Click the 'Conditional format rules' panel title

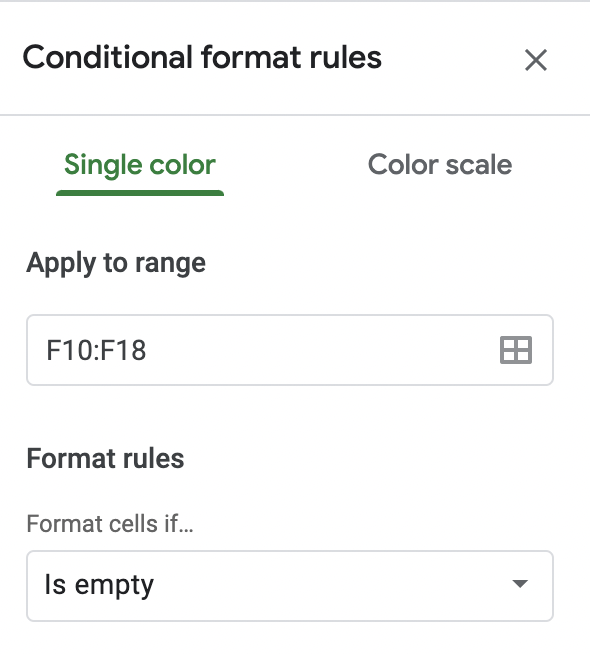tap(202, 58)
